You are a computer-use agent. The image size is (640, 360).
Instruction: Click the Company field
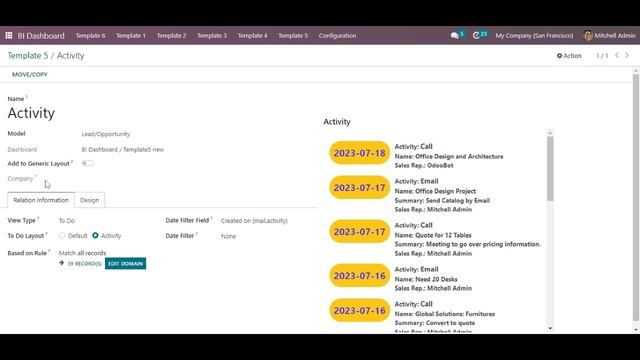pos(20,178)
